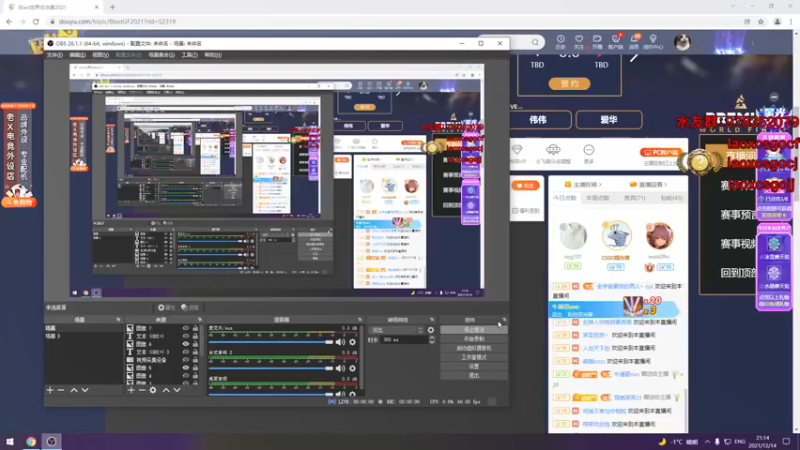Click orange 预约 reserve button
800x450 pixels.
(x=569, y=84)
